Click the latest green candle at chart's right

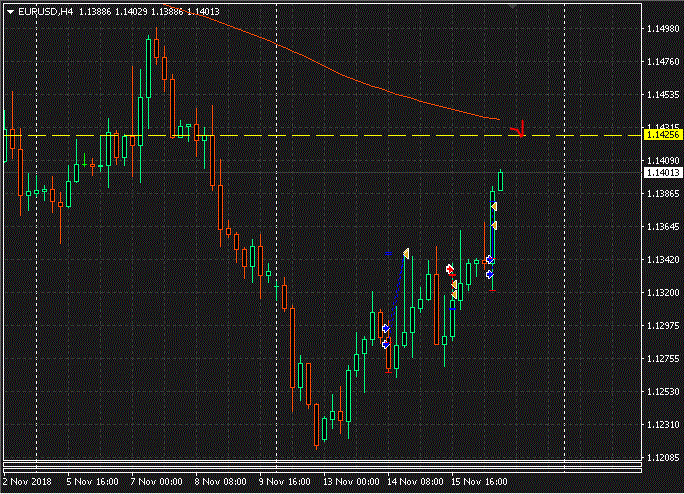(500, 180)
